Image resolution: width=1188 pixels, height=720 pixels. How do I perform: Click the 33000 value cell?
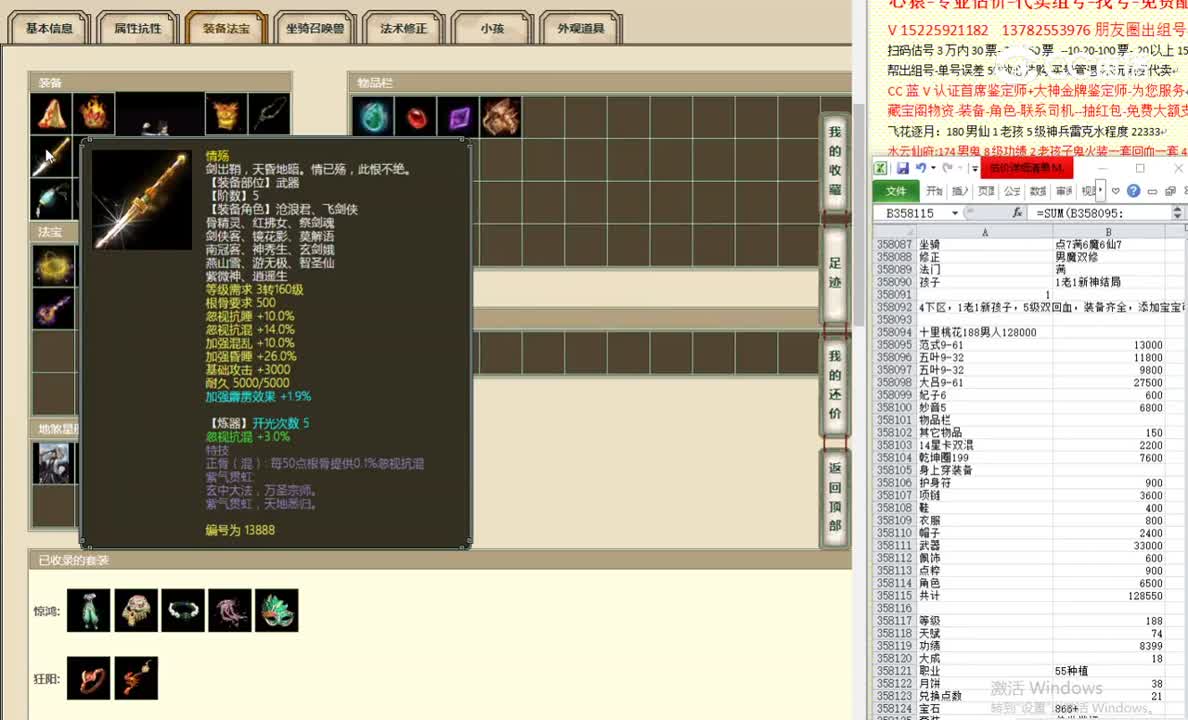(x=1108, y=546)
